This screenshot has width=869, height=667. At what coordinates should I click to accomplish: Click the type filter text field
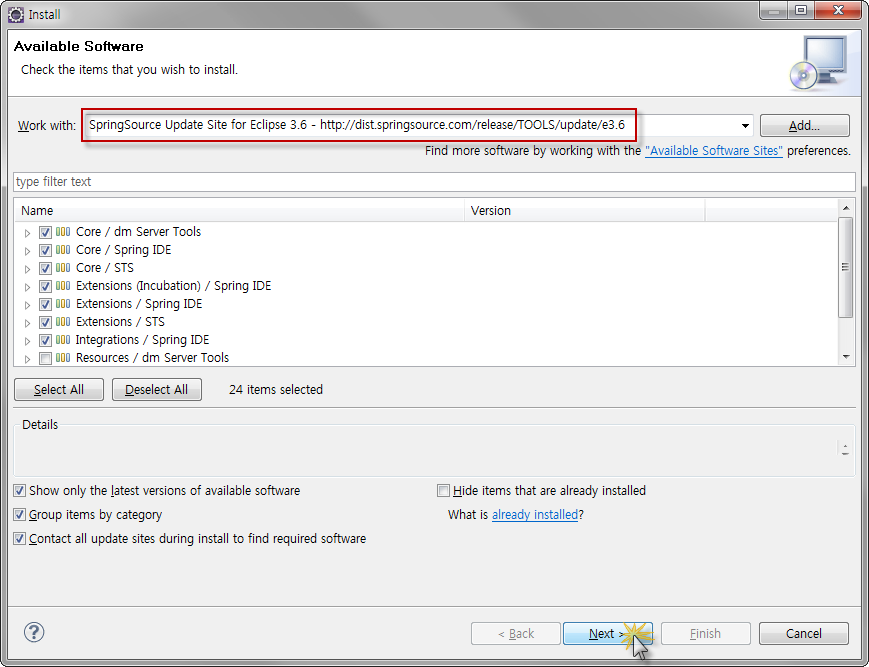point(434,182)
